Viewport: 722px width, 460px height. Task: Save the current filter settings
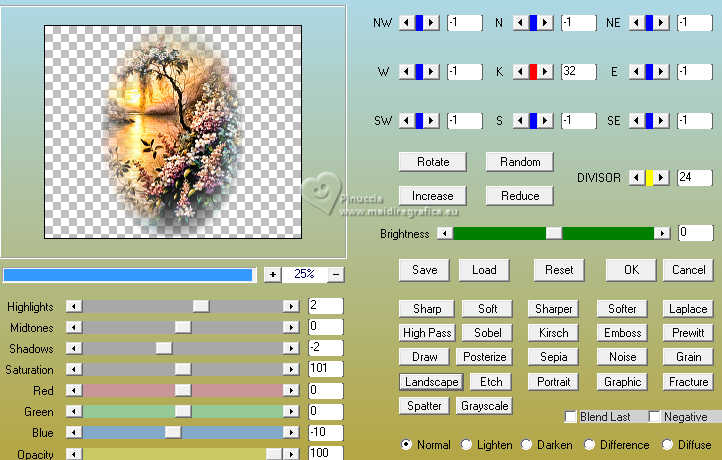click(425, 270)
